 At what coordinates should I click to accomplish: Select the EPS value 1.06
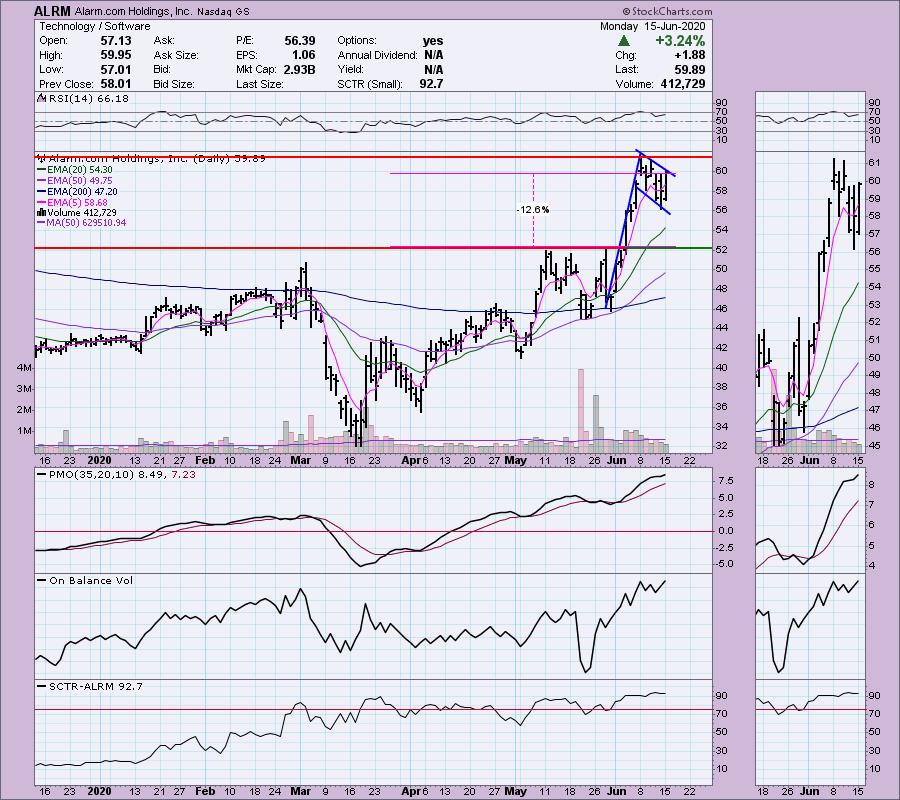click(x=304, y=55)
